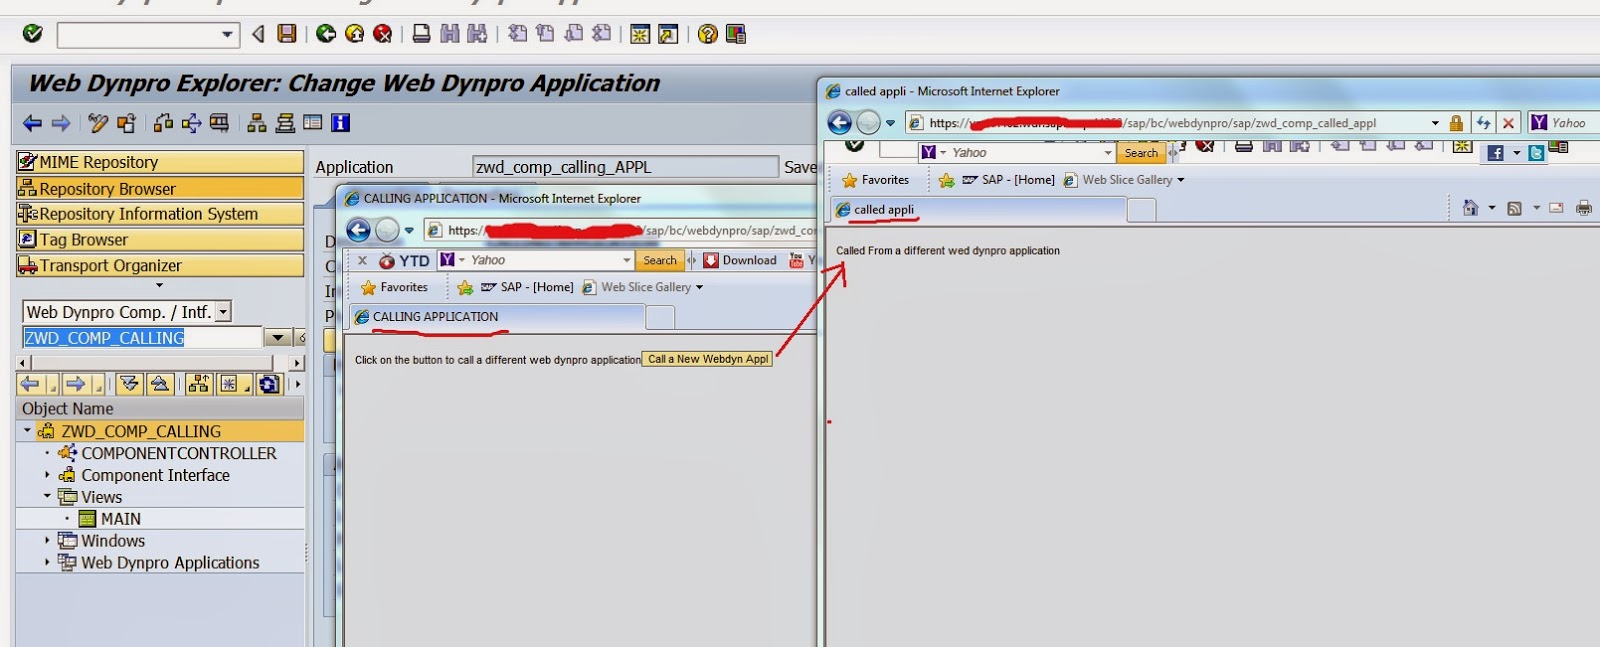The height and width of the screenshot is (647, 1600).
Task: Open Transport Organizer
Action: click(160, 266)
